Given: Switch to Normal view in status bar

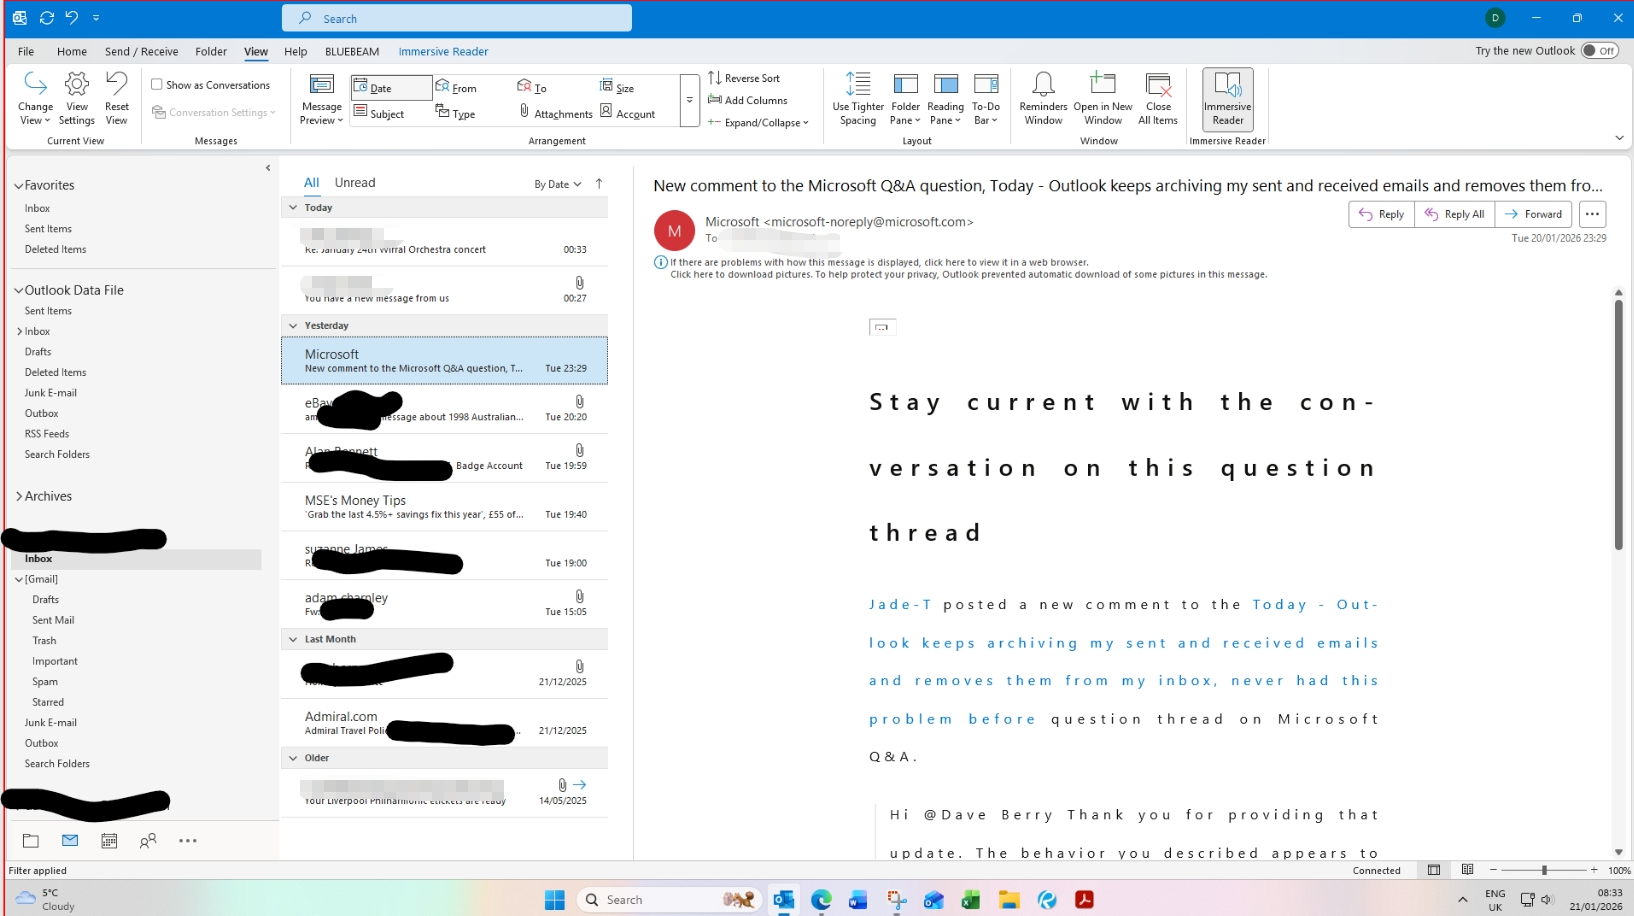Looking at the screenshot, I should [1434, 870].
